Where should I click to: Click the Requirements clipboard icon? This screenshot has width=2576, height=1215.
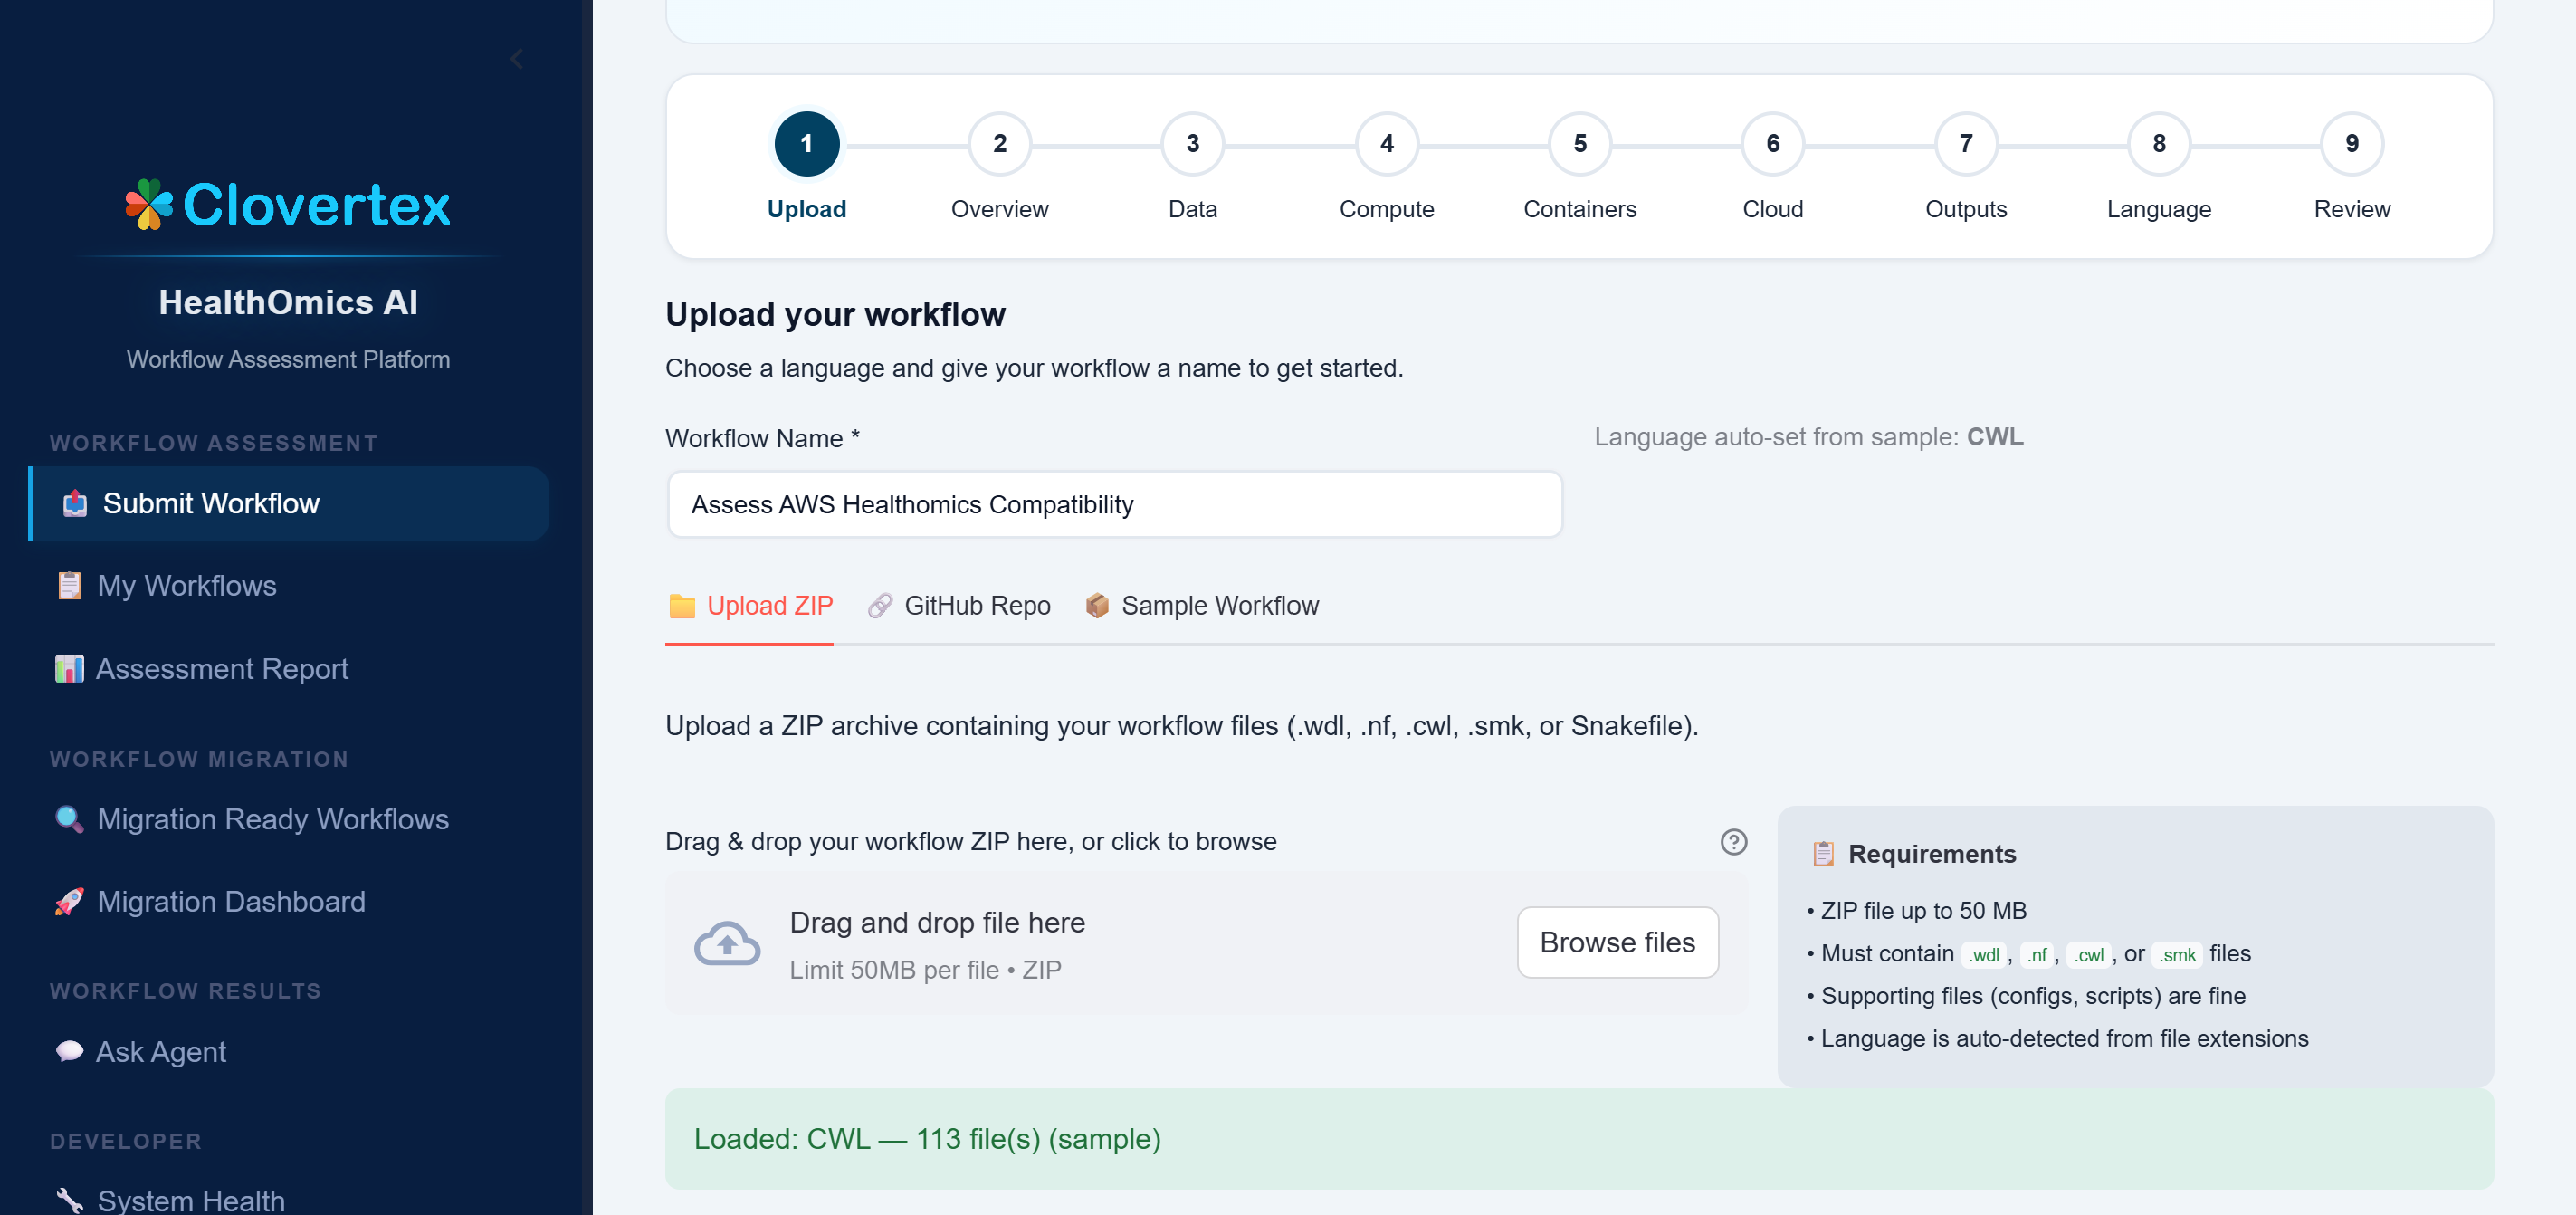pos(1822,854)
